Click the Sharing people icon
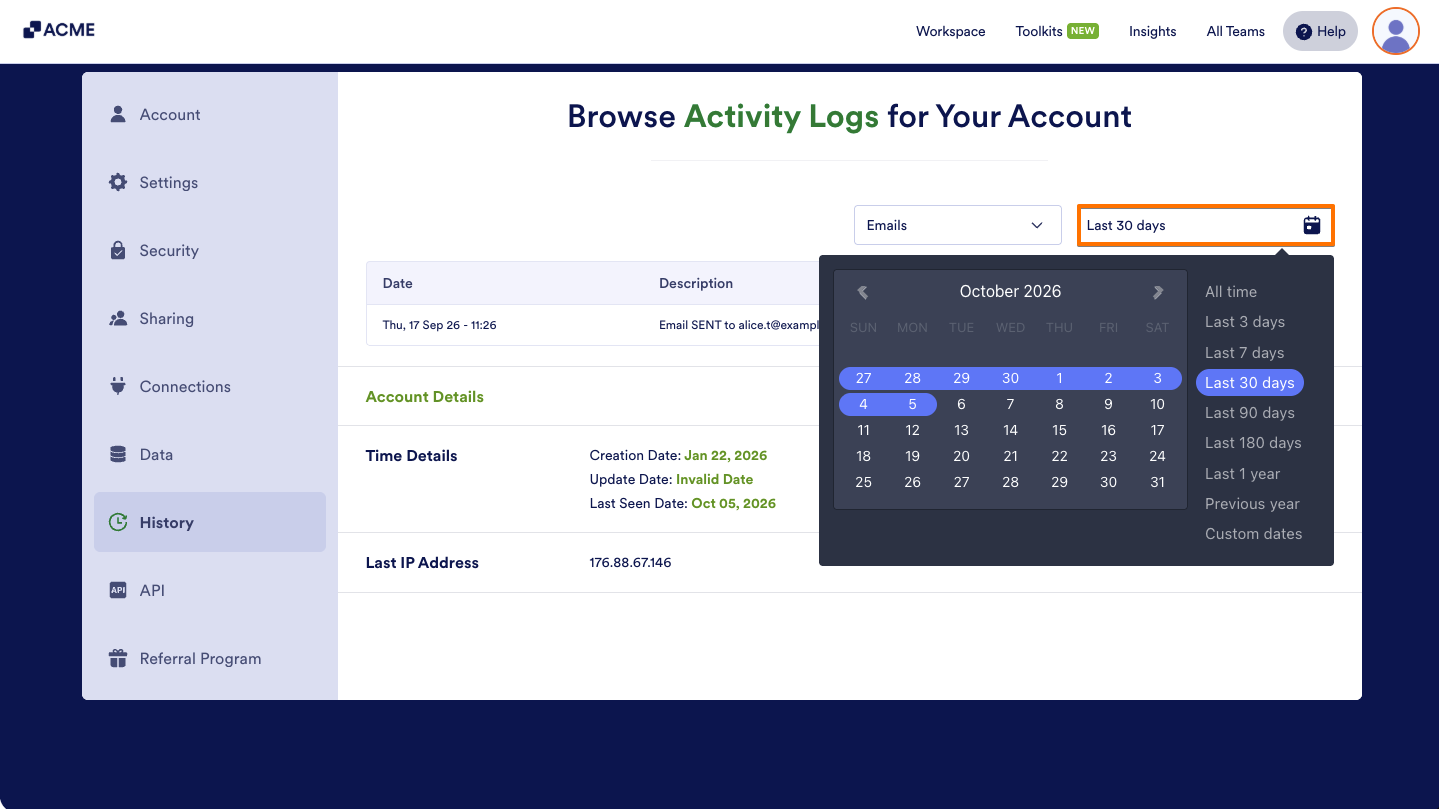Viewport: 1439px width, 809px height. click(x=118, y=318)
